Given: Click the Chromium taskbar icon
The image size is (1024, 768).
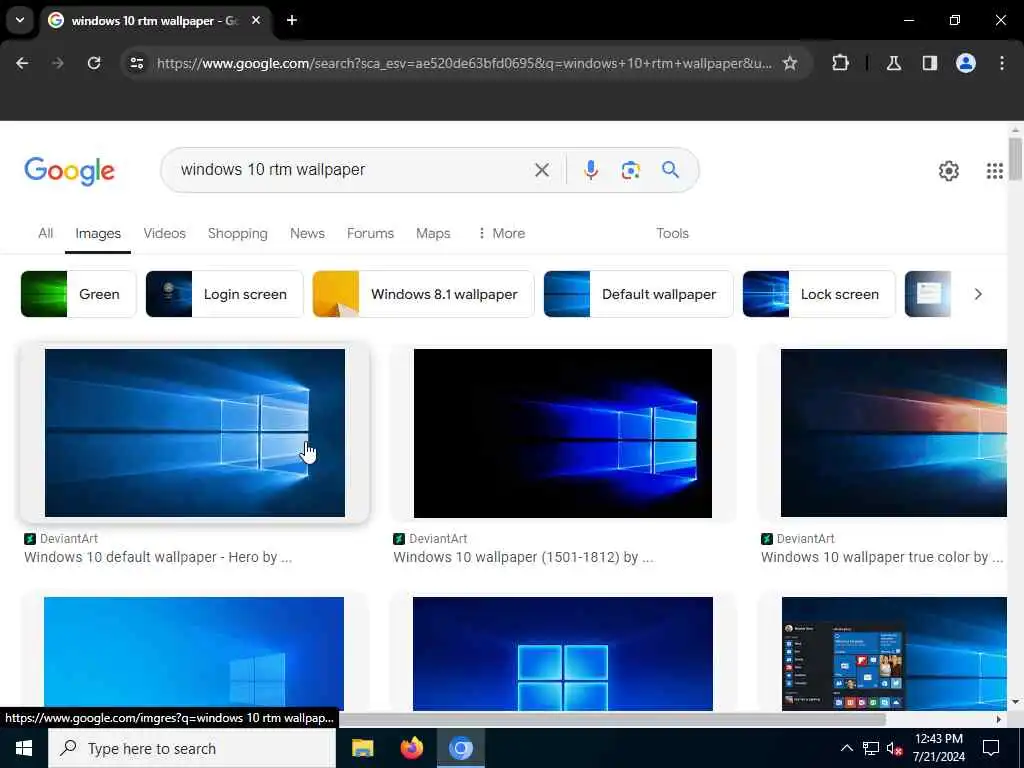Looking at the screenshot, I should 460,748.
